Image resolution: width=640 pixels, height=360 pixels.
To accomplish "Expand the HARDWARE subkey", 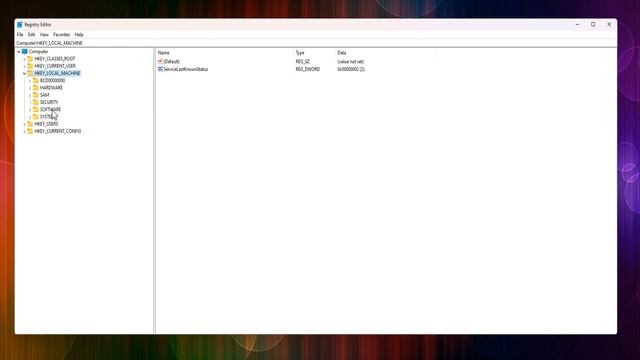I will pyautogui.click(x=30, y=88).
